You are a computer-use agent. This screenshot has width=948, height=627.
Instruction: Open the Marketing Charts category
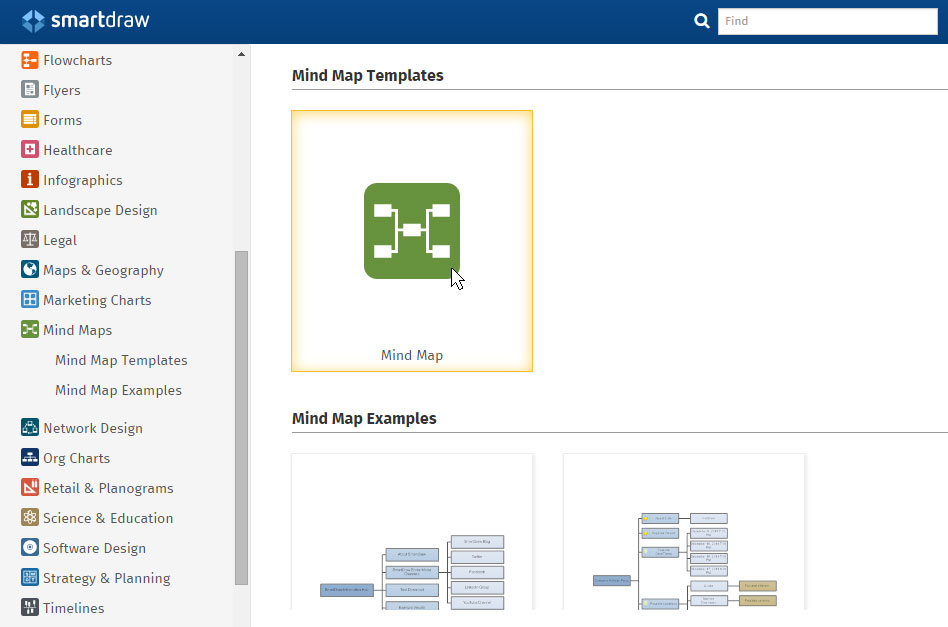tap(97, 300)
